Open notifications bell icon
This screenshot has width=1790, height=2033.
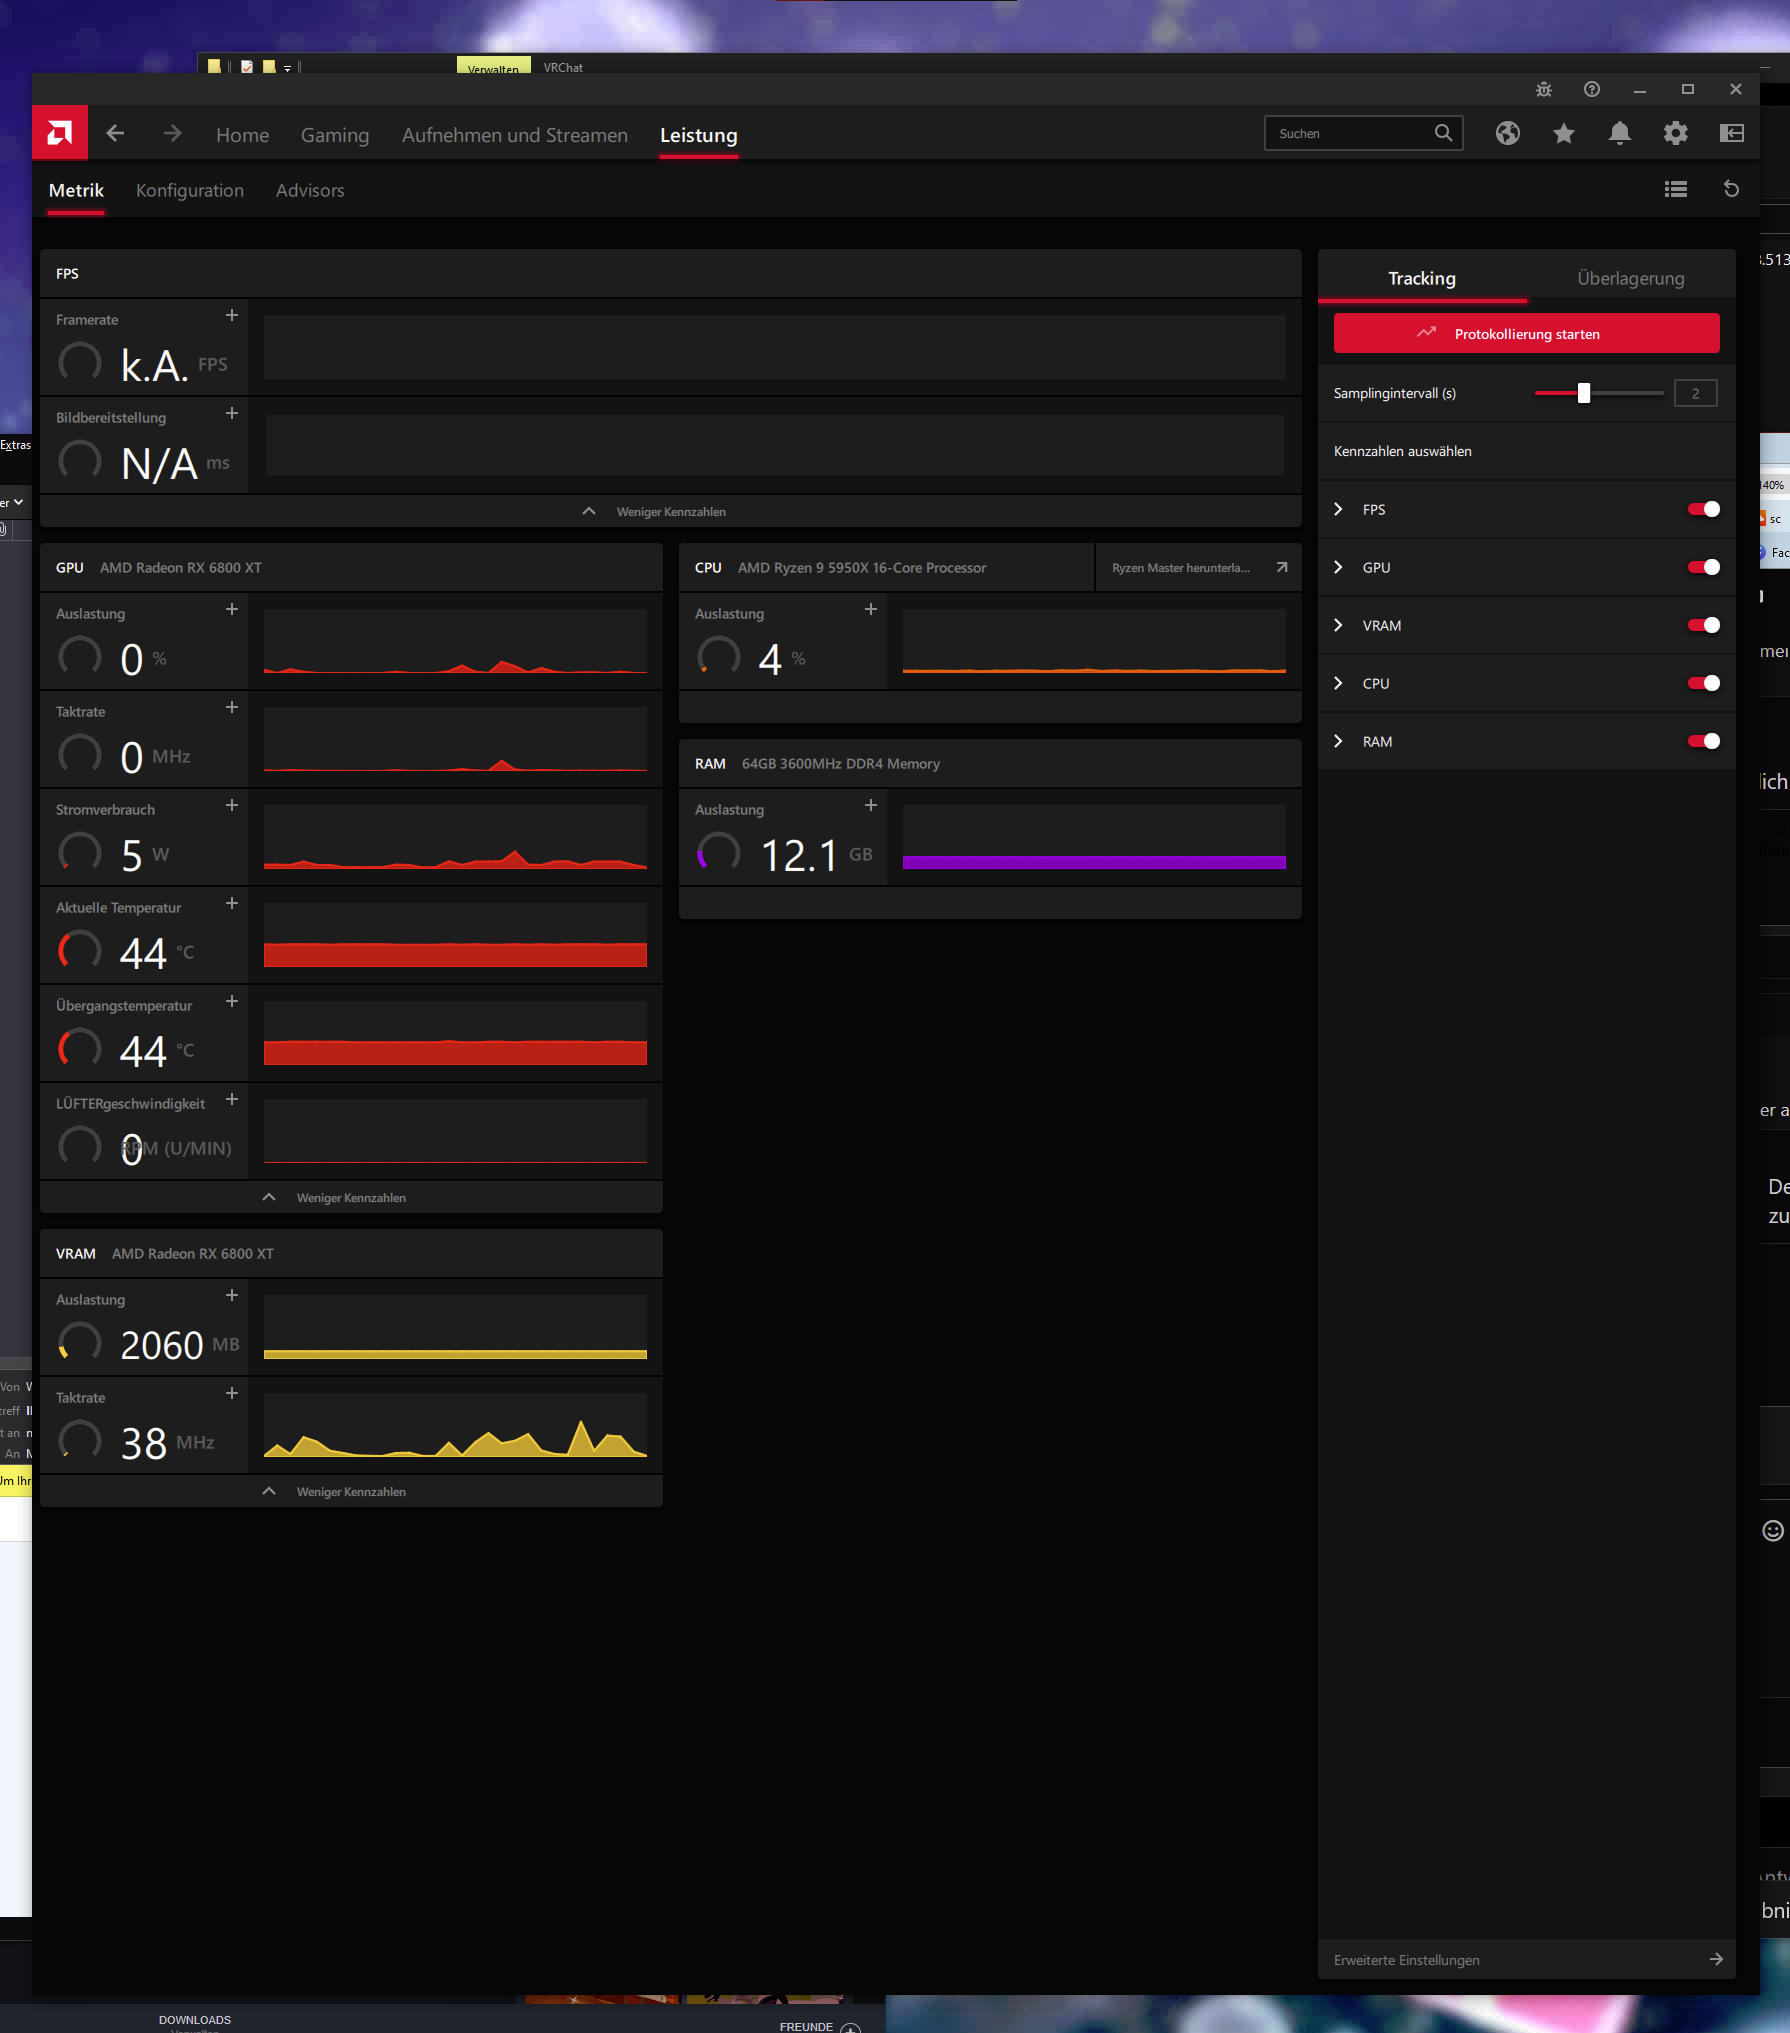(1620, 133)
